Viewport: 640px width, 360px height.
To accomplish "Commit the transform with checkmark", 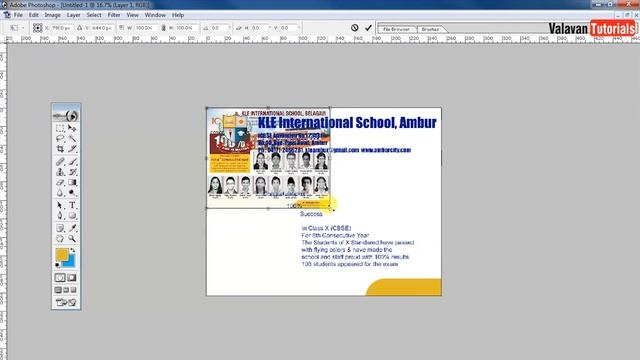I will 369,28.
